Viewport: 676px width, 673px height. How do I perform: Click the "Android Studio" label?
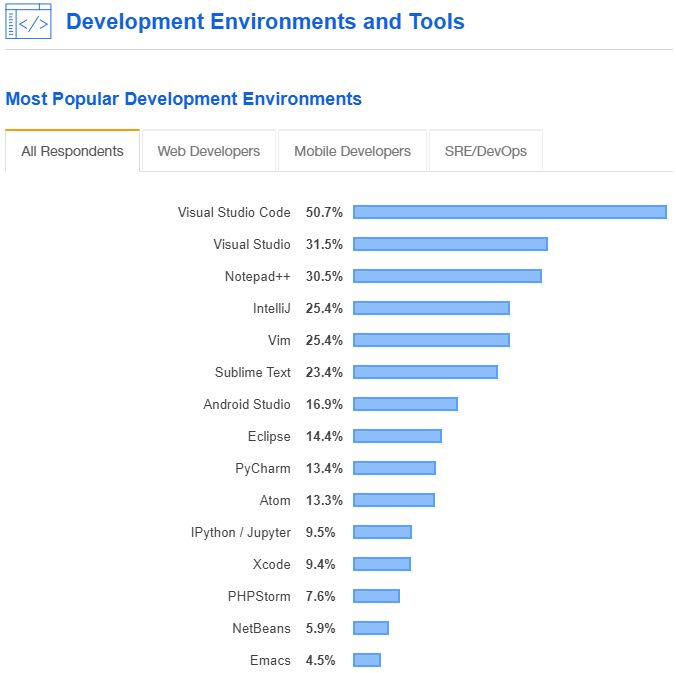point(247,404)
